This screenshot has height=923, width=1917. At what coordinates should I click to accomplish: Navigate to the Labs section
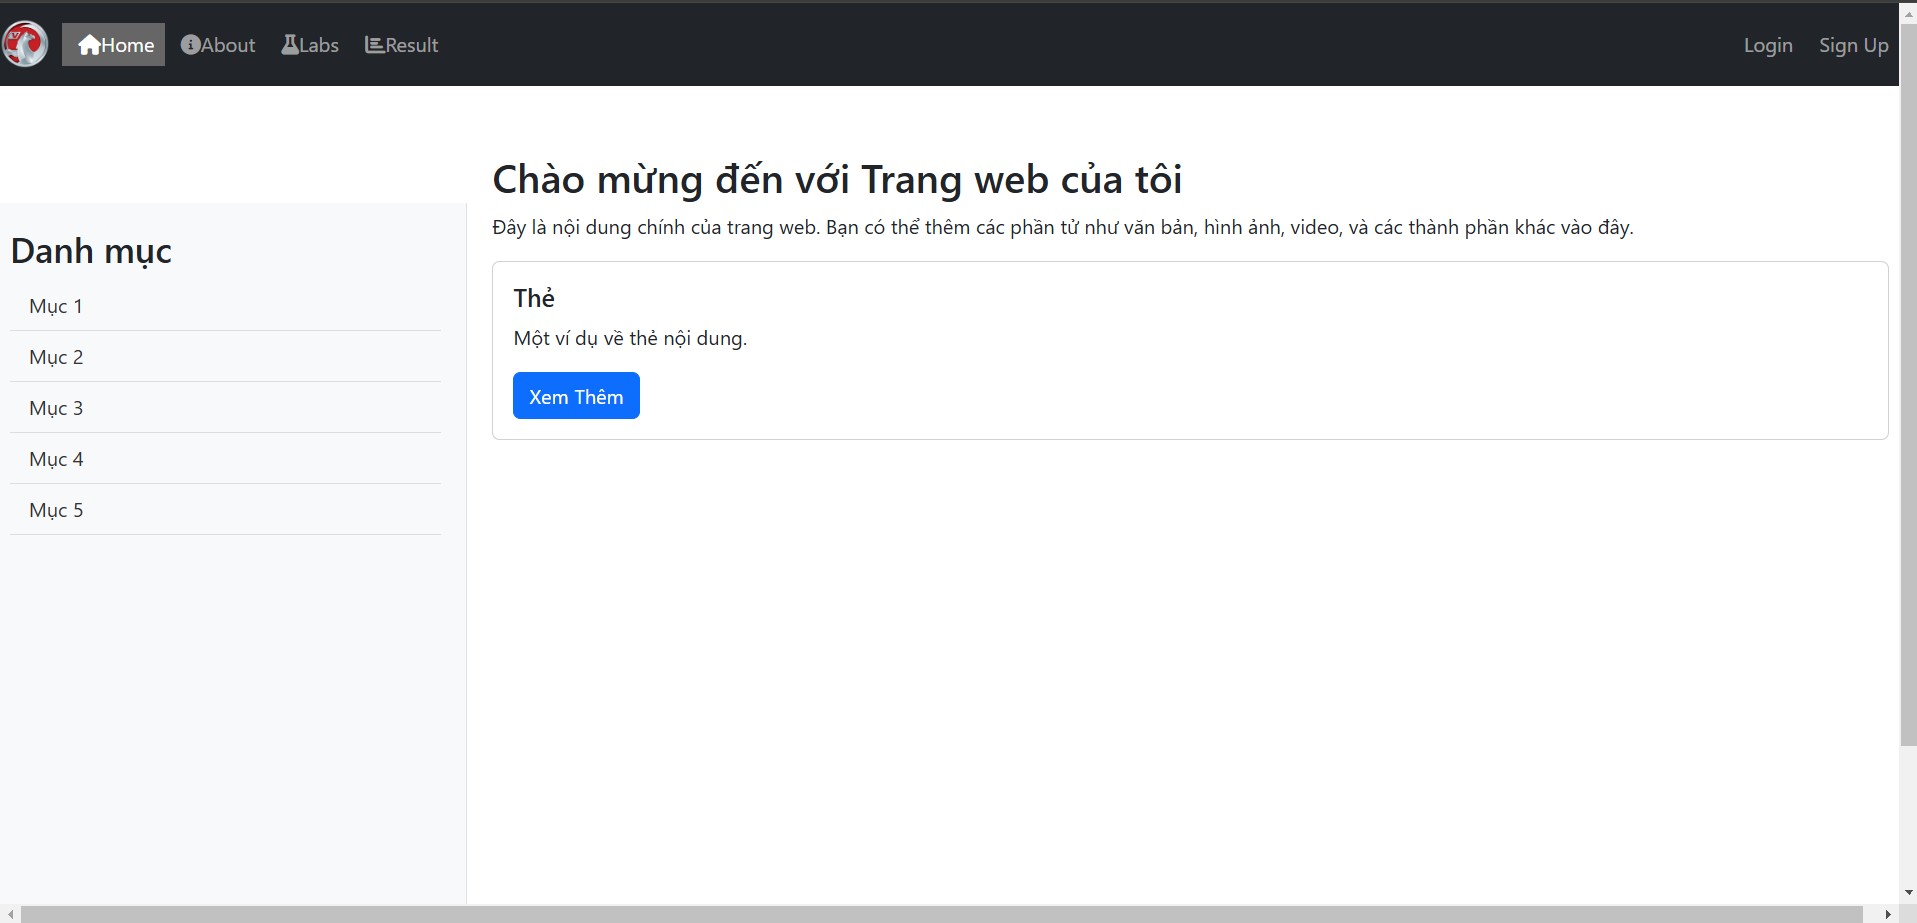point(317,45)
